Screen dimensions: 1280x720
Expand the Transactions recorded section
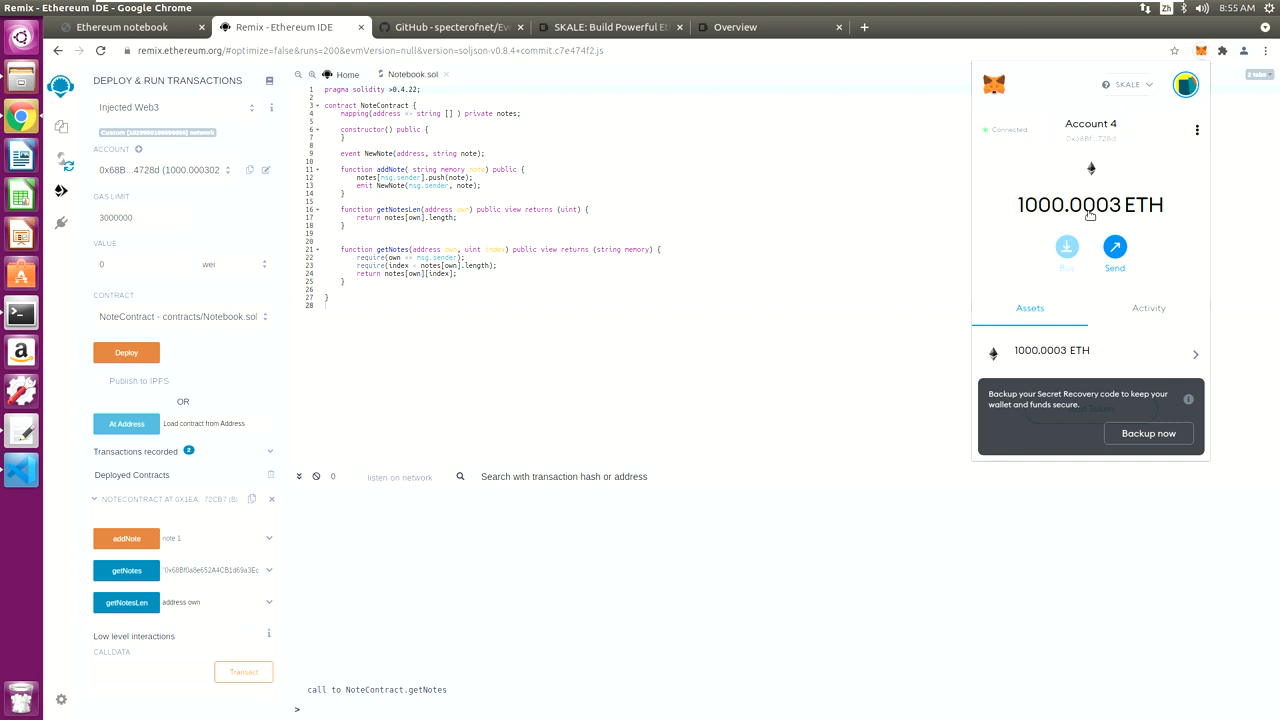point(270,451)
